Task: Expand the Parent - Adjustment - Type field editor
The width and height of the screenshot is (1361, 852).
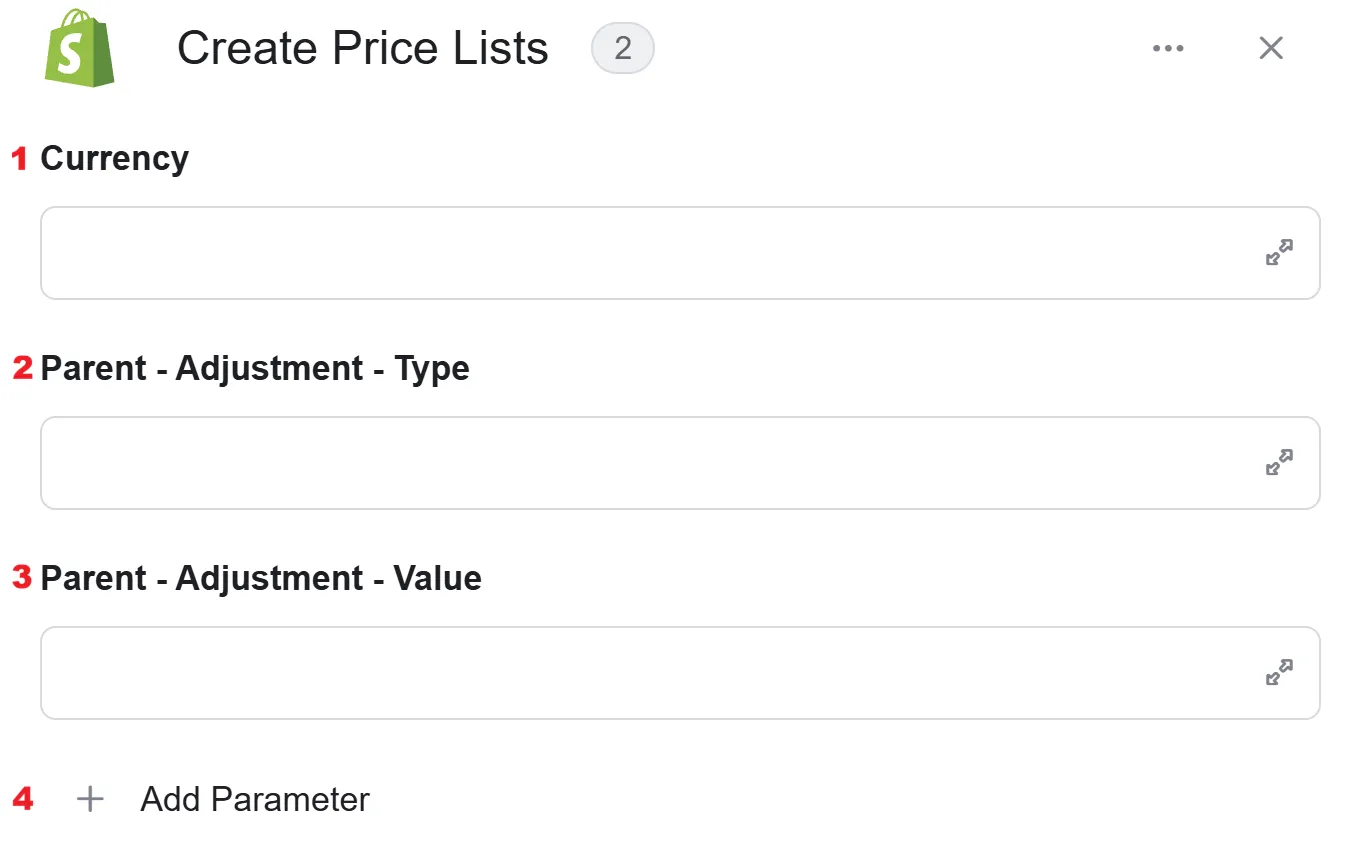Action: (1279, 463)
